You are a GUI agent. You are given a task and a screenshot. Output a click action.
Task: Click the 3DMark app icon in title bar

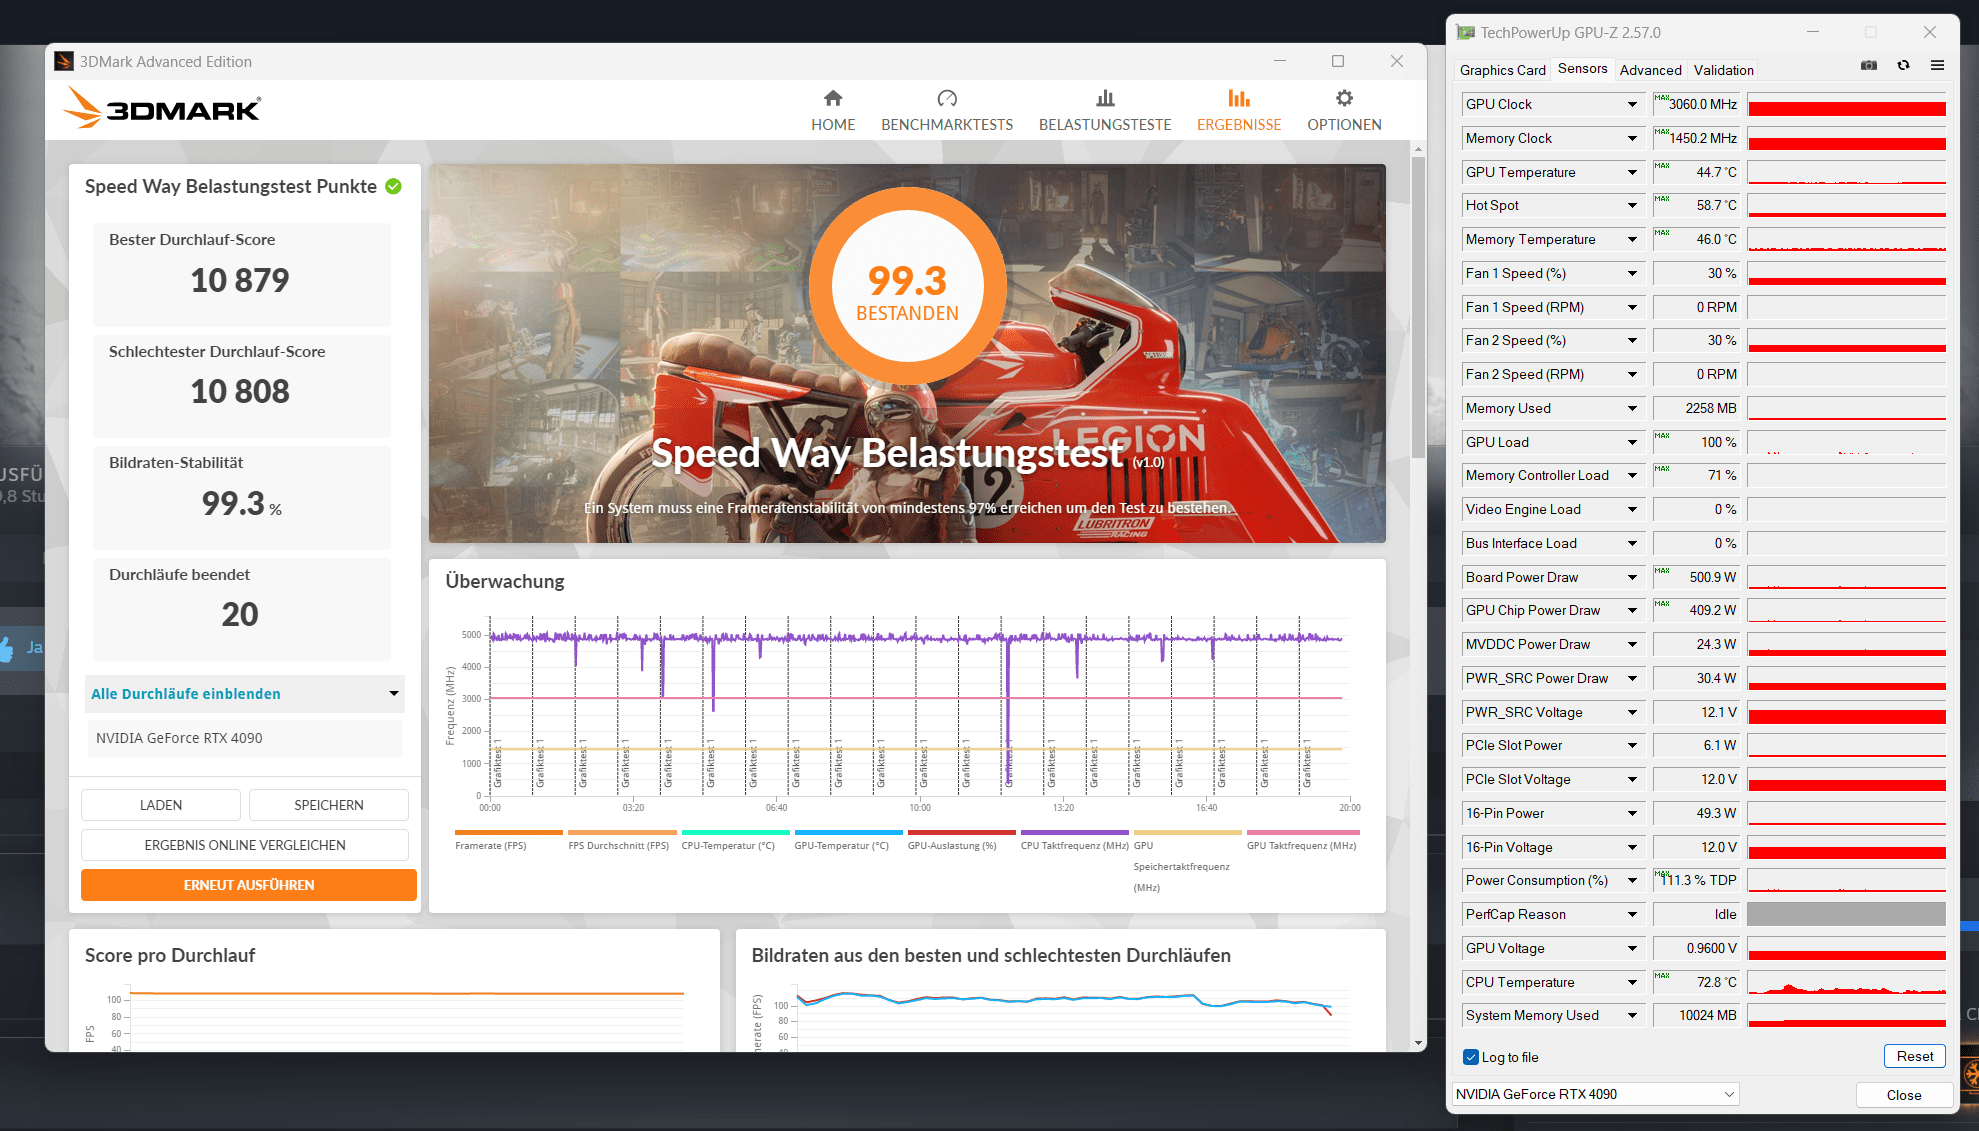[64, 61]
